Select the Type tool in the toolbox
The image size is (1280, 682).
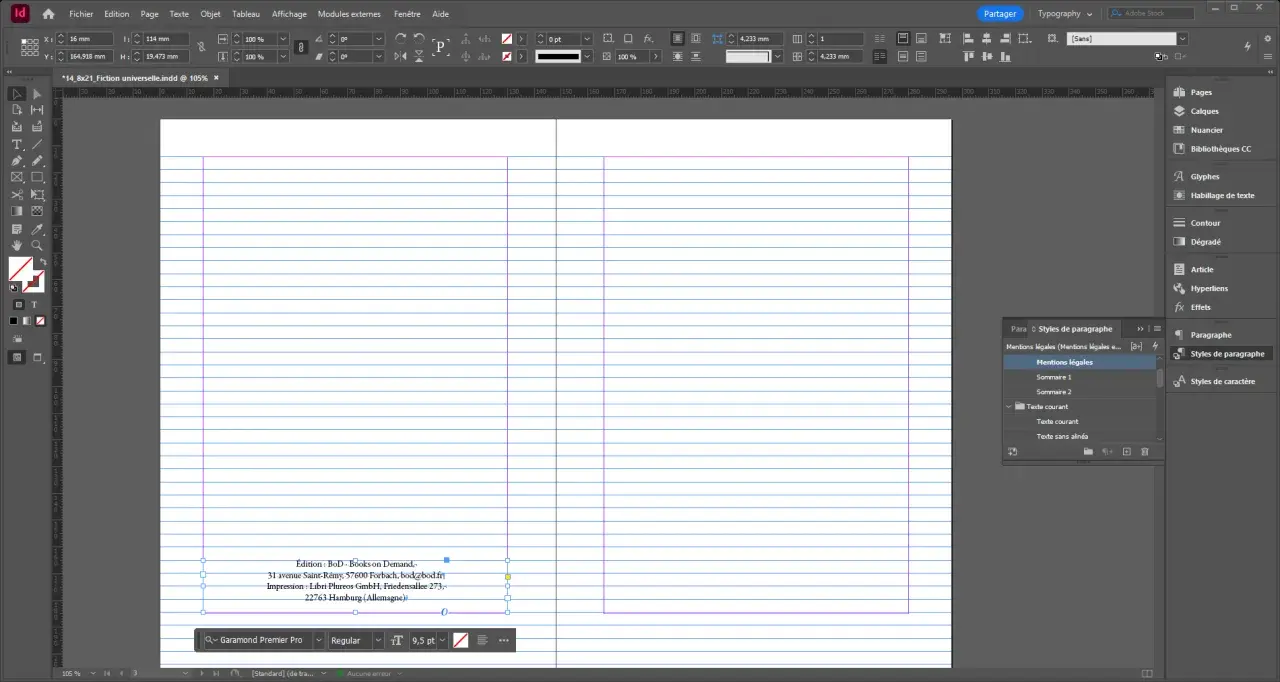(x=17, y=144)
